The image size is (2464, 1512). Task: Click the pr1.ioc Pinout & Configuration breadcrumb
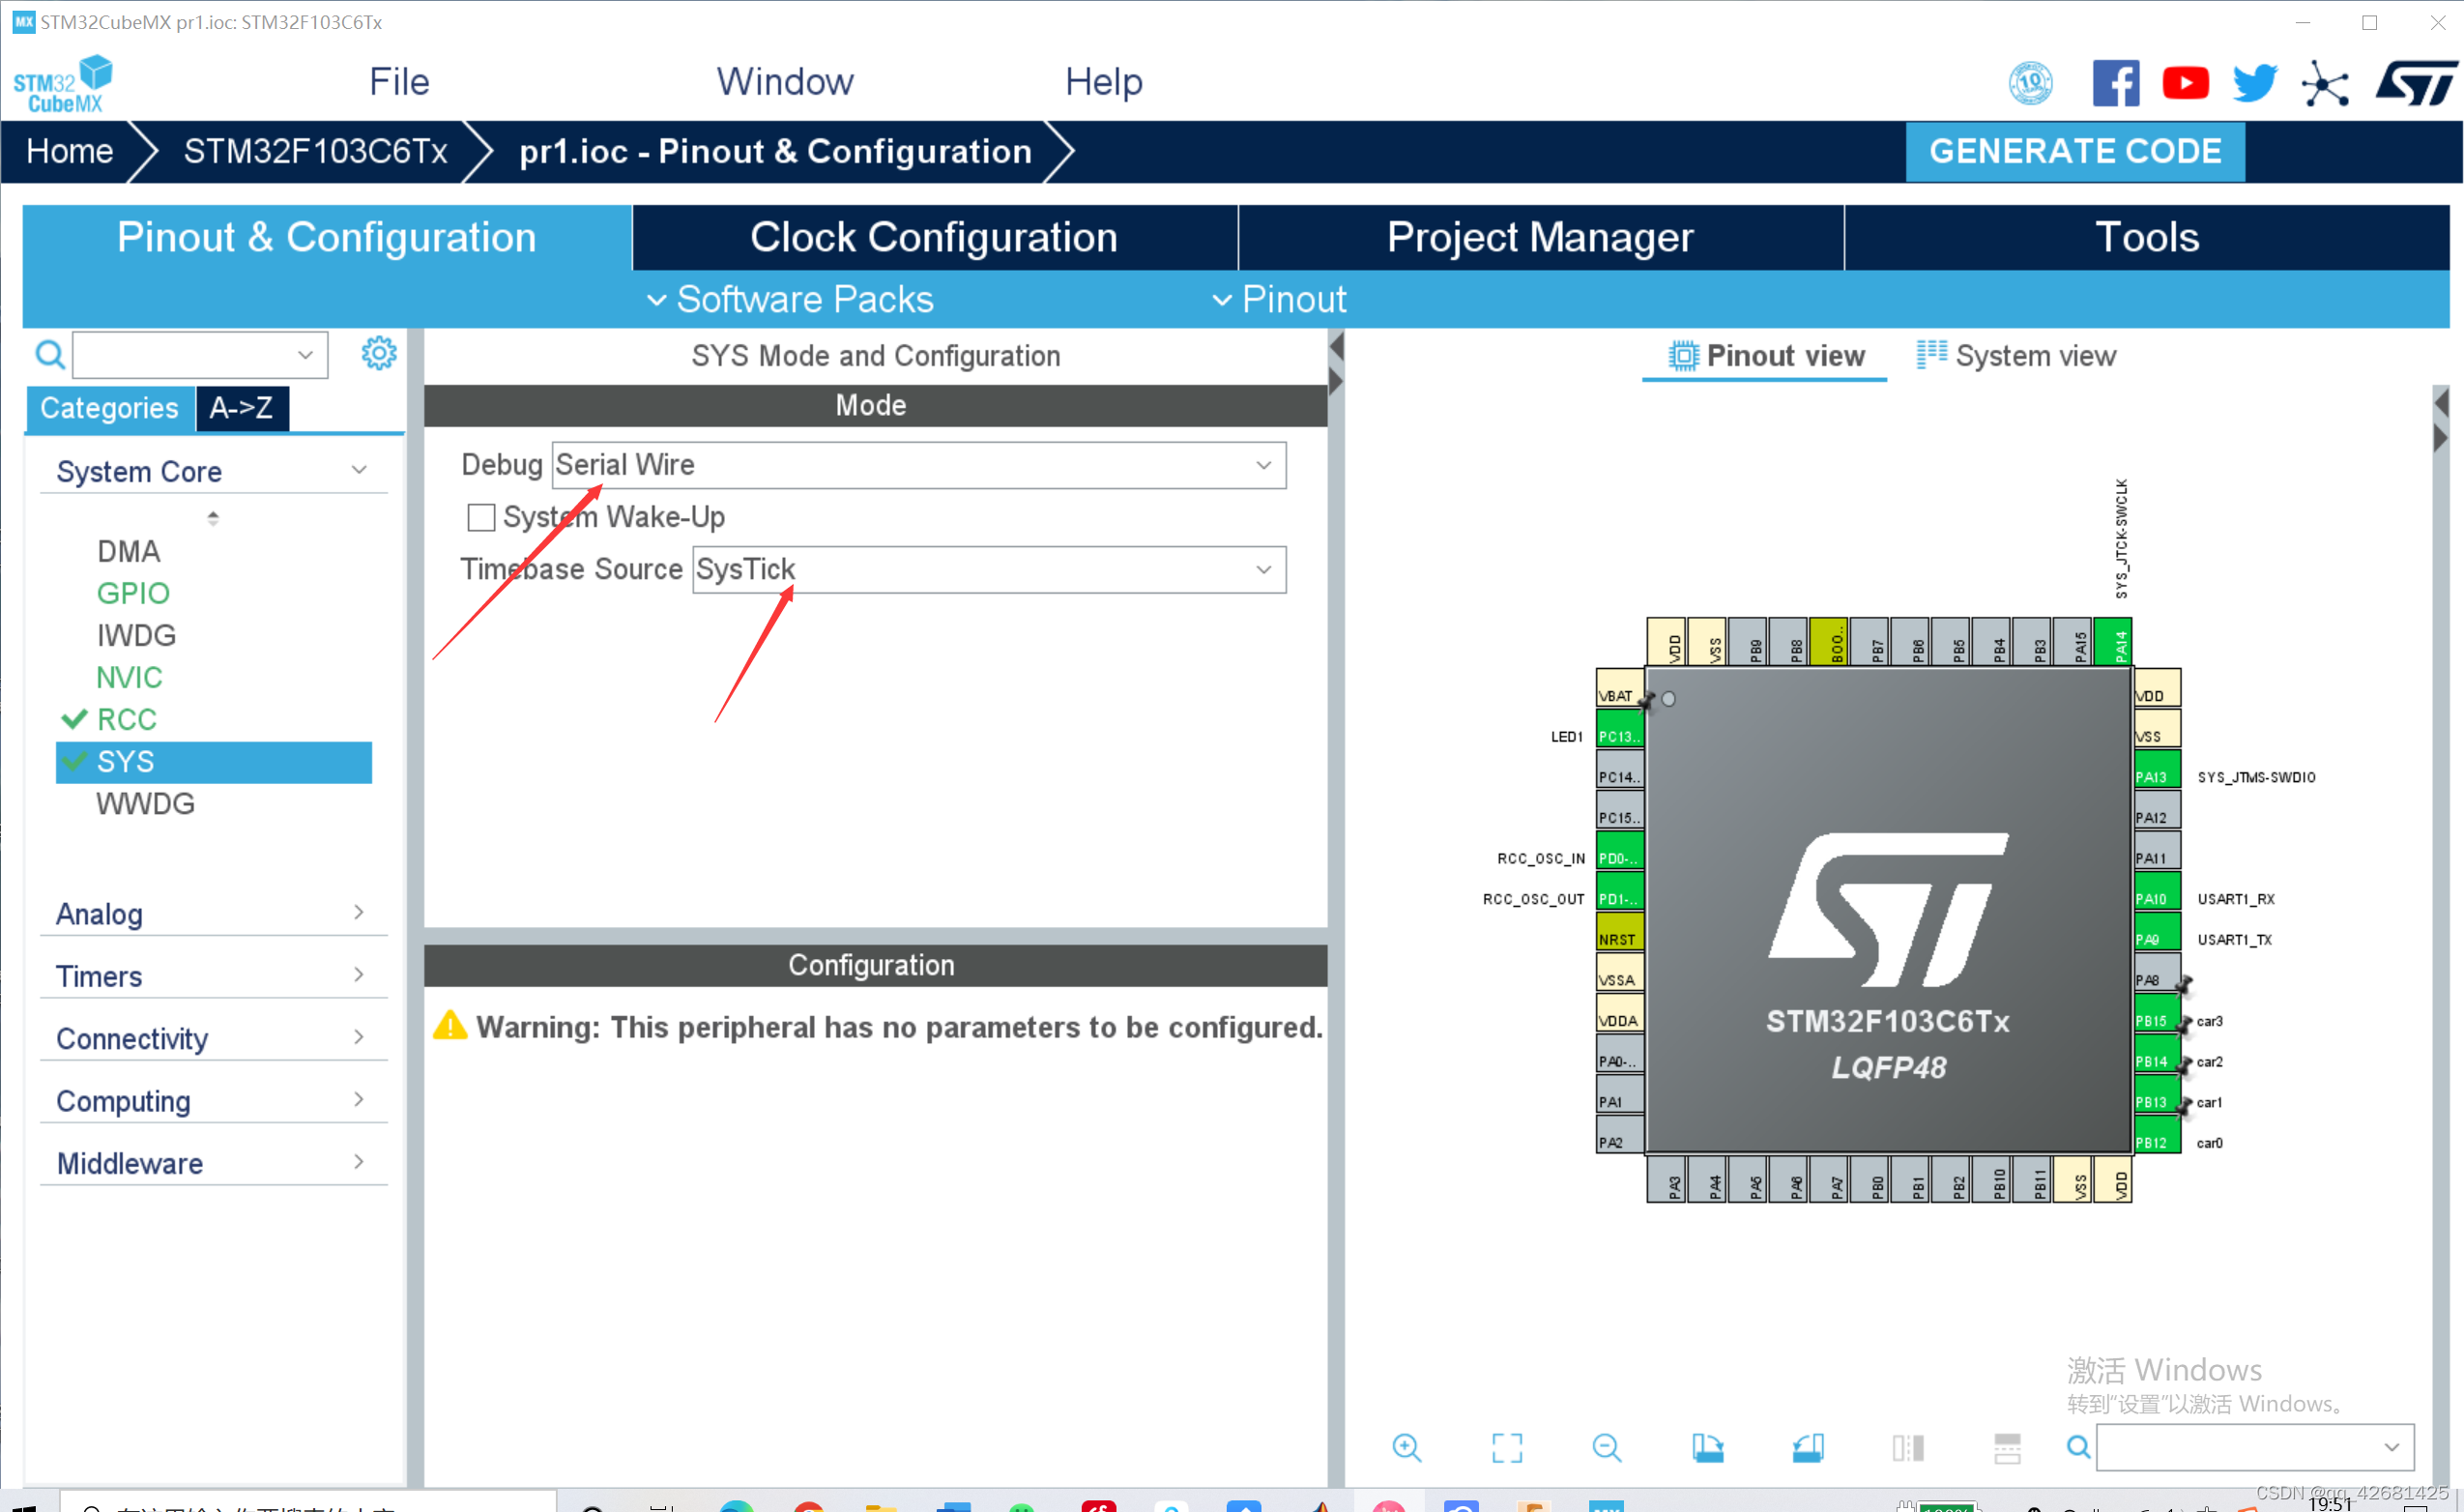[x=775, y=151]
